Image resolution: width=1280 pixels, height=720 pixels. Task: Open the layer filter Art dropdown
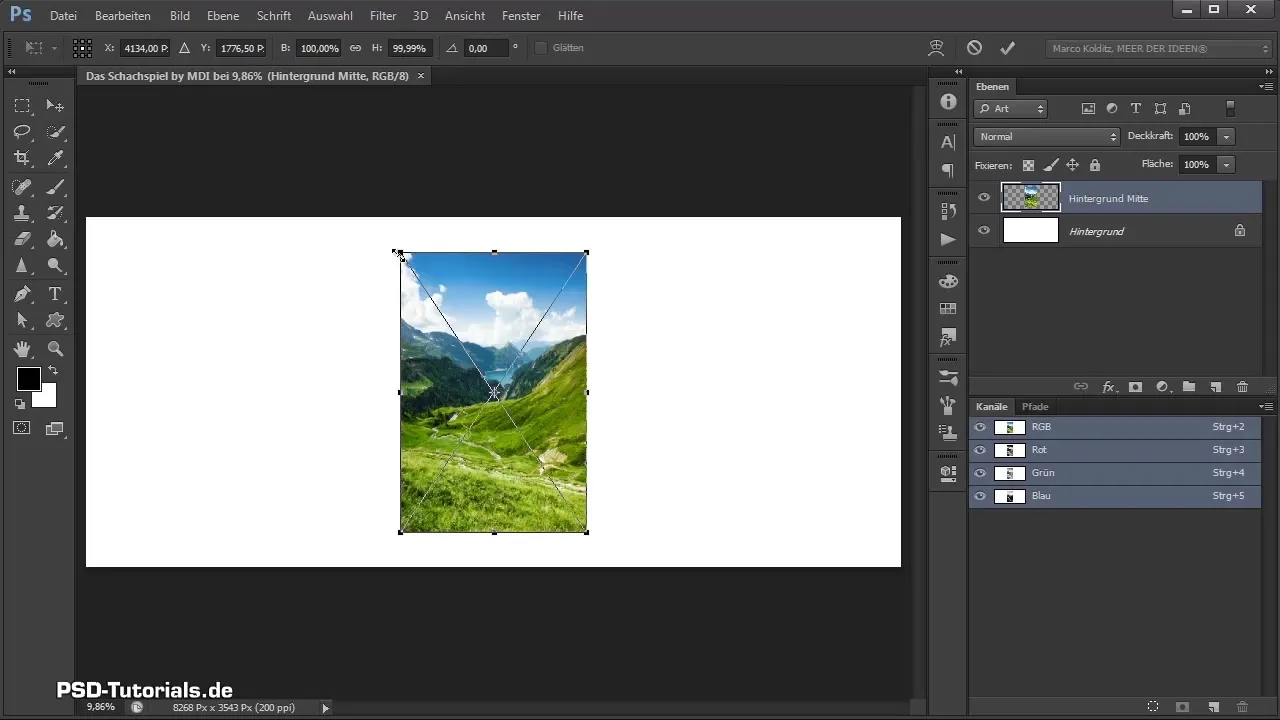coord(1011,109)
